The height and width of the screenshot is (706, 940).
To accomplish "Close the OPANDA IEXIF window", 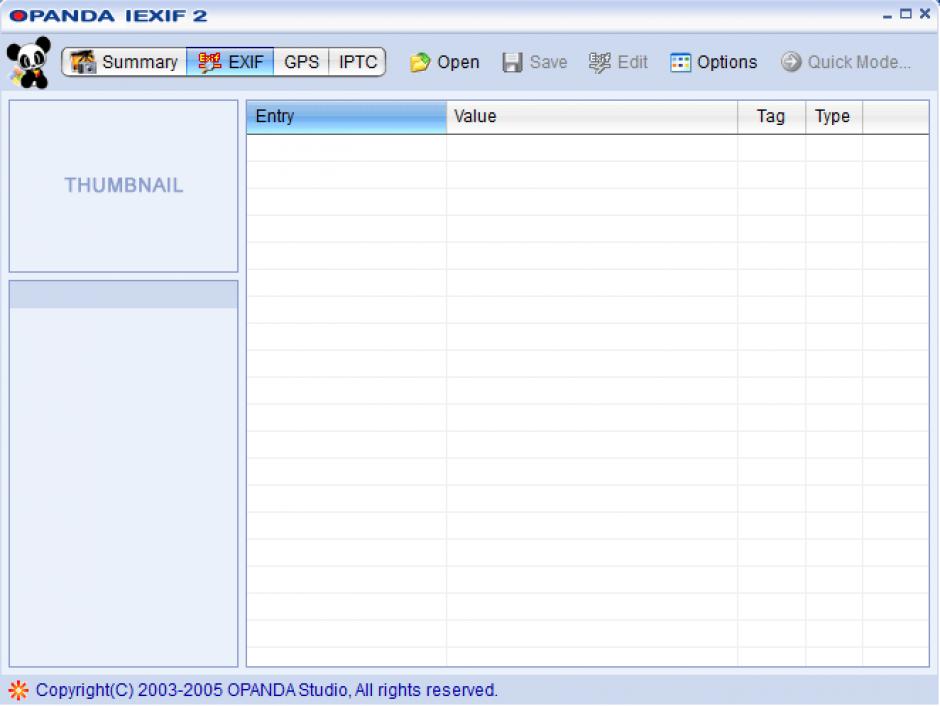I will tap(925, 14).
